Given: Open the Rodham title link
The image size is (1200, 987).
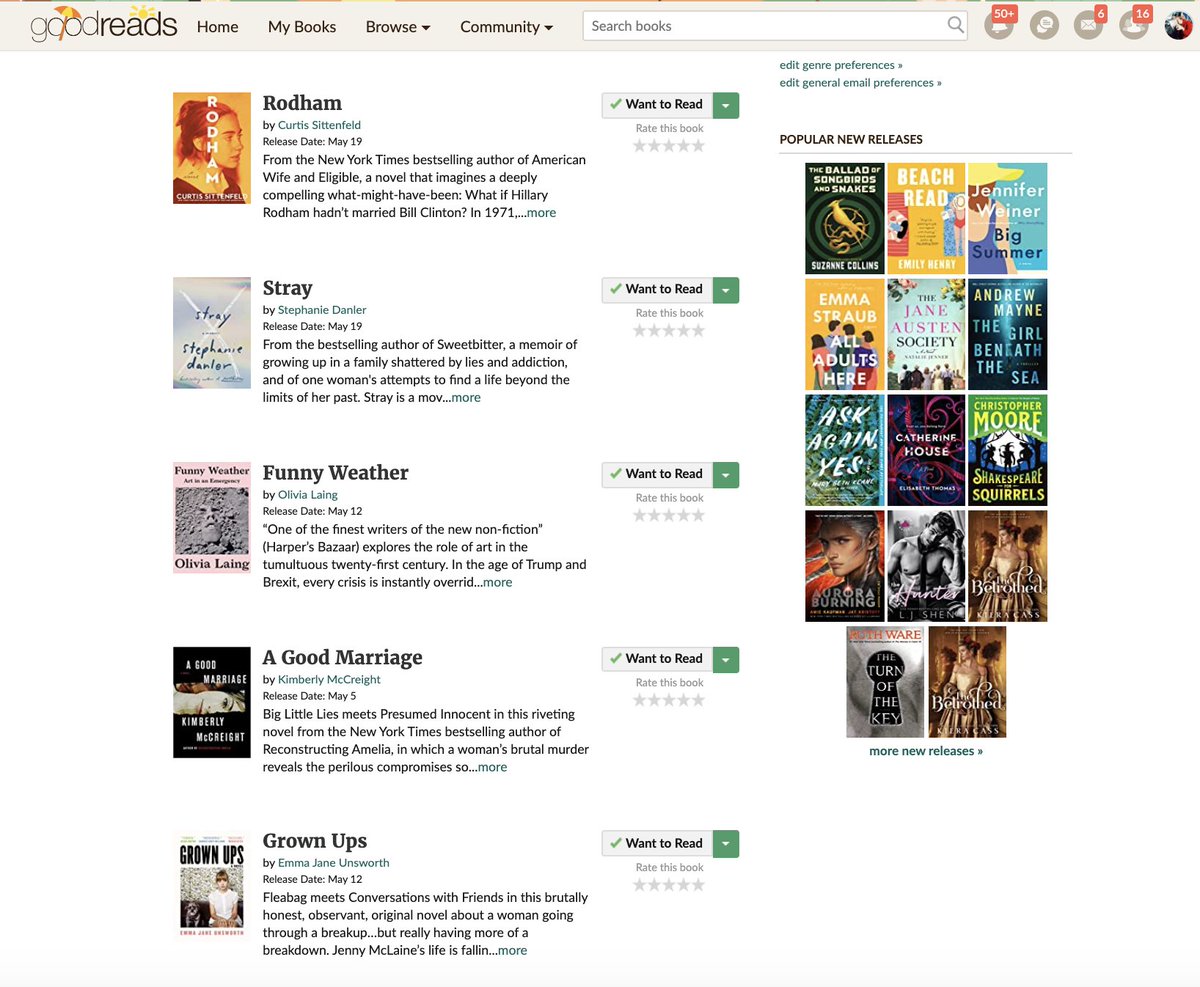Looking at the screenshot, I should (x=302, y=103).
